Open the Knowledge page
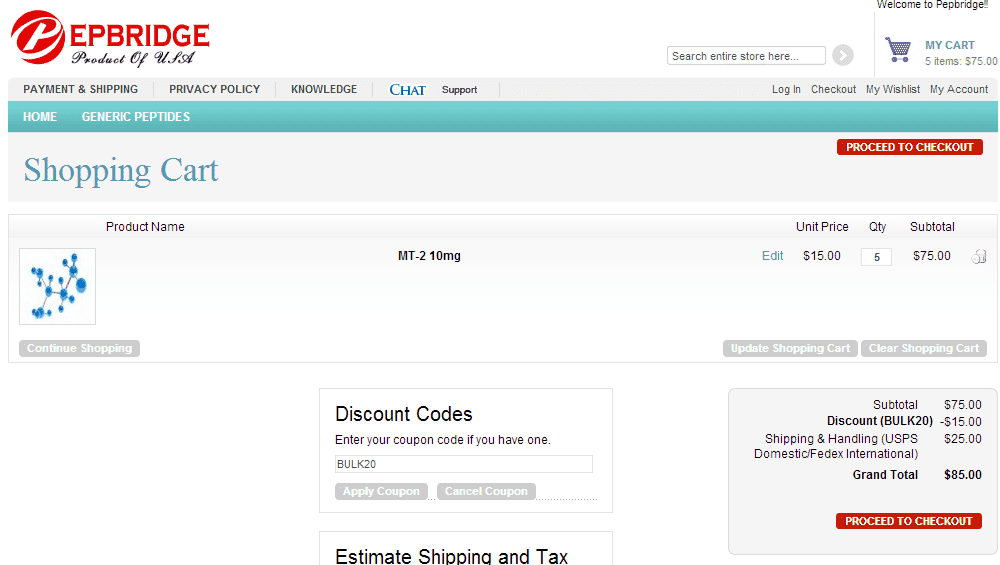Image resolution: width=1000 pixels, height=565 pixels. tap(324, 90)
